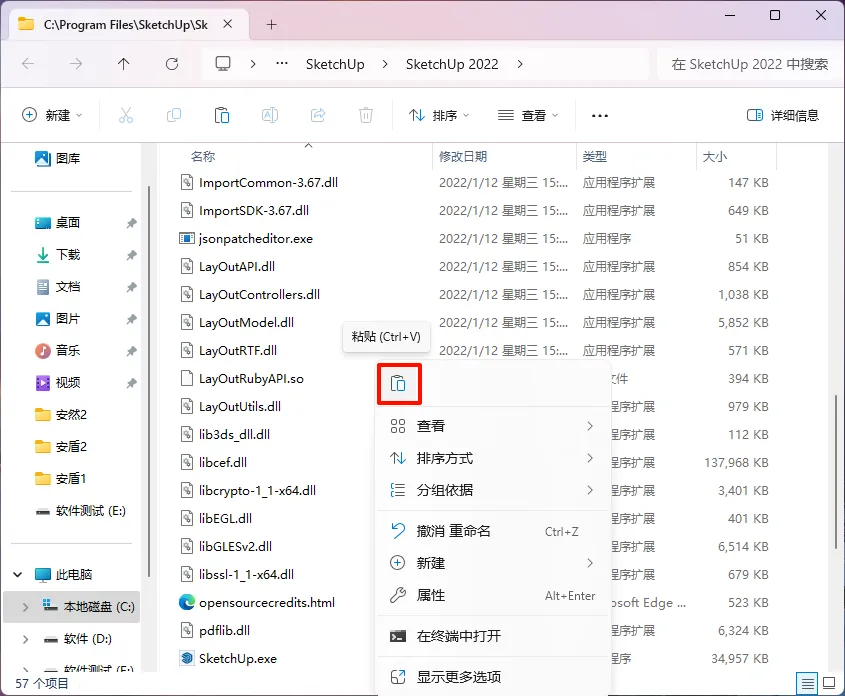Switch to large thumbnails view in status bar

click(829, 684)
